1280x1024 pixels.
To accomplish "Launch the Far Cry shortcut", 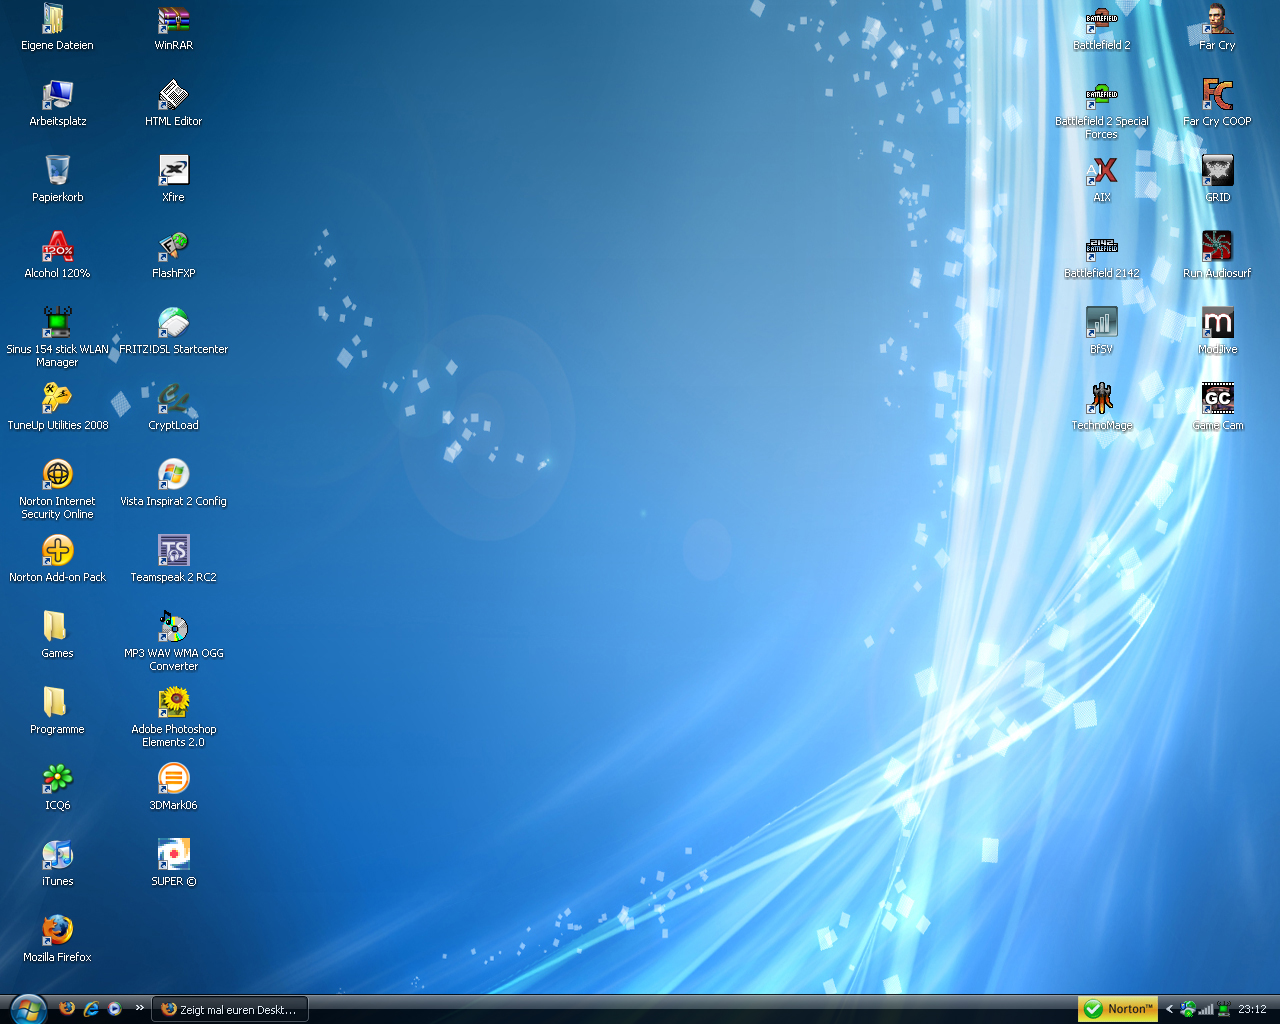I will tap(1217, 20).
